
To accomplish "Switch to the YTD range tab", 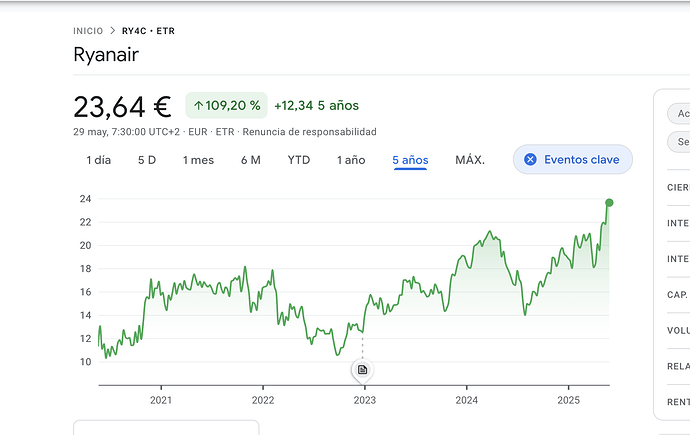I will [299, 160].
